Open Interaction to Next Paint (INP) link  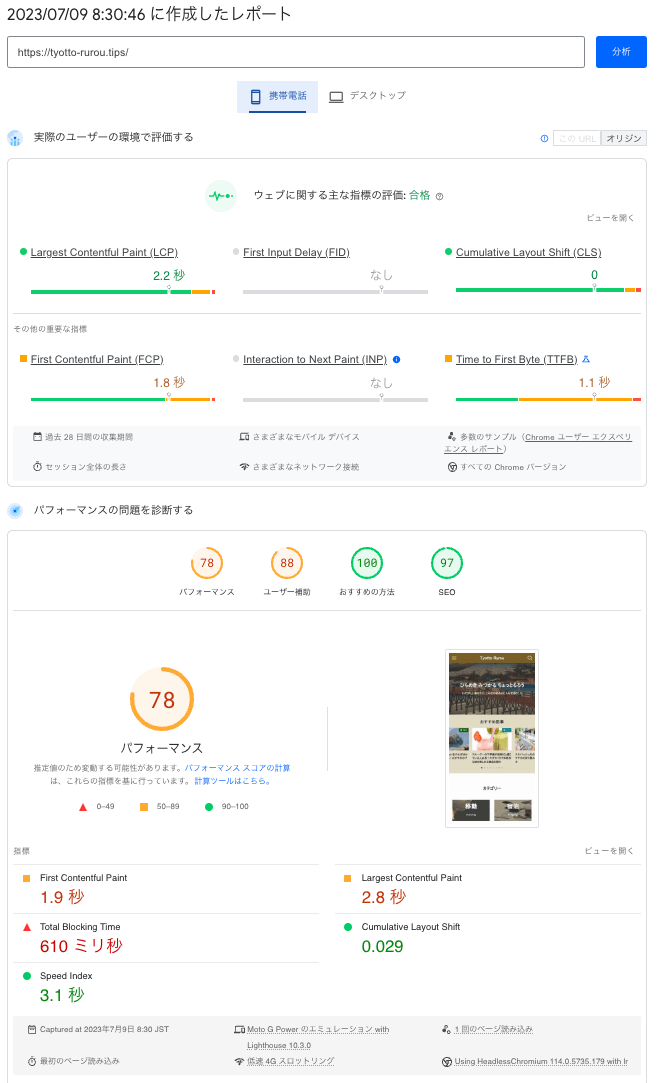pos(315,359)
